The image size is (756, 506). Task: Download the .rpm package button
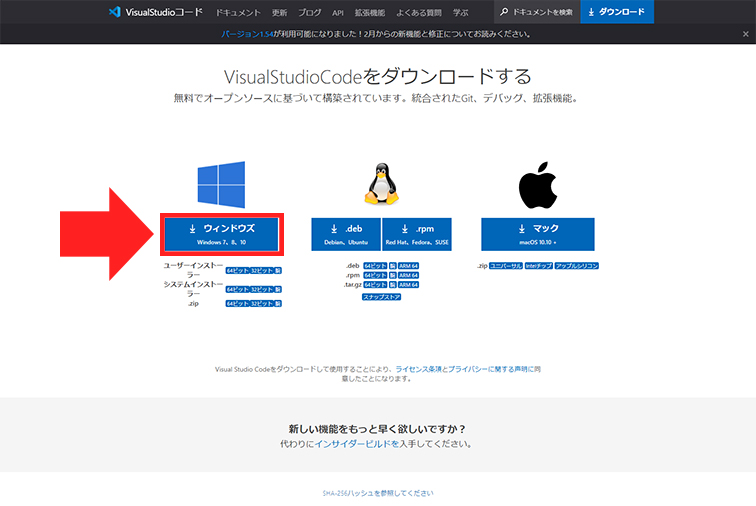(417, 234)
